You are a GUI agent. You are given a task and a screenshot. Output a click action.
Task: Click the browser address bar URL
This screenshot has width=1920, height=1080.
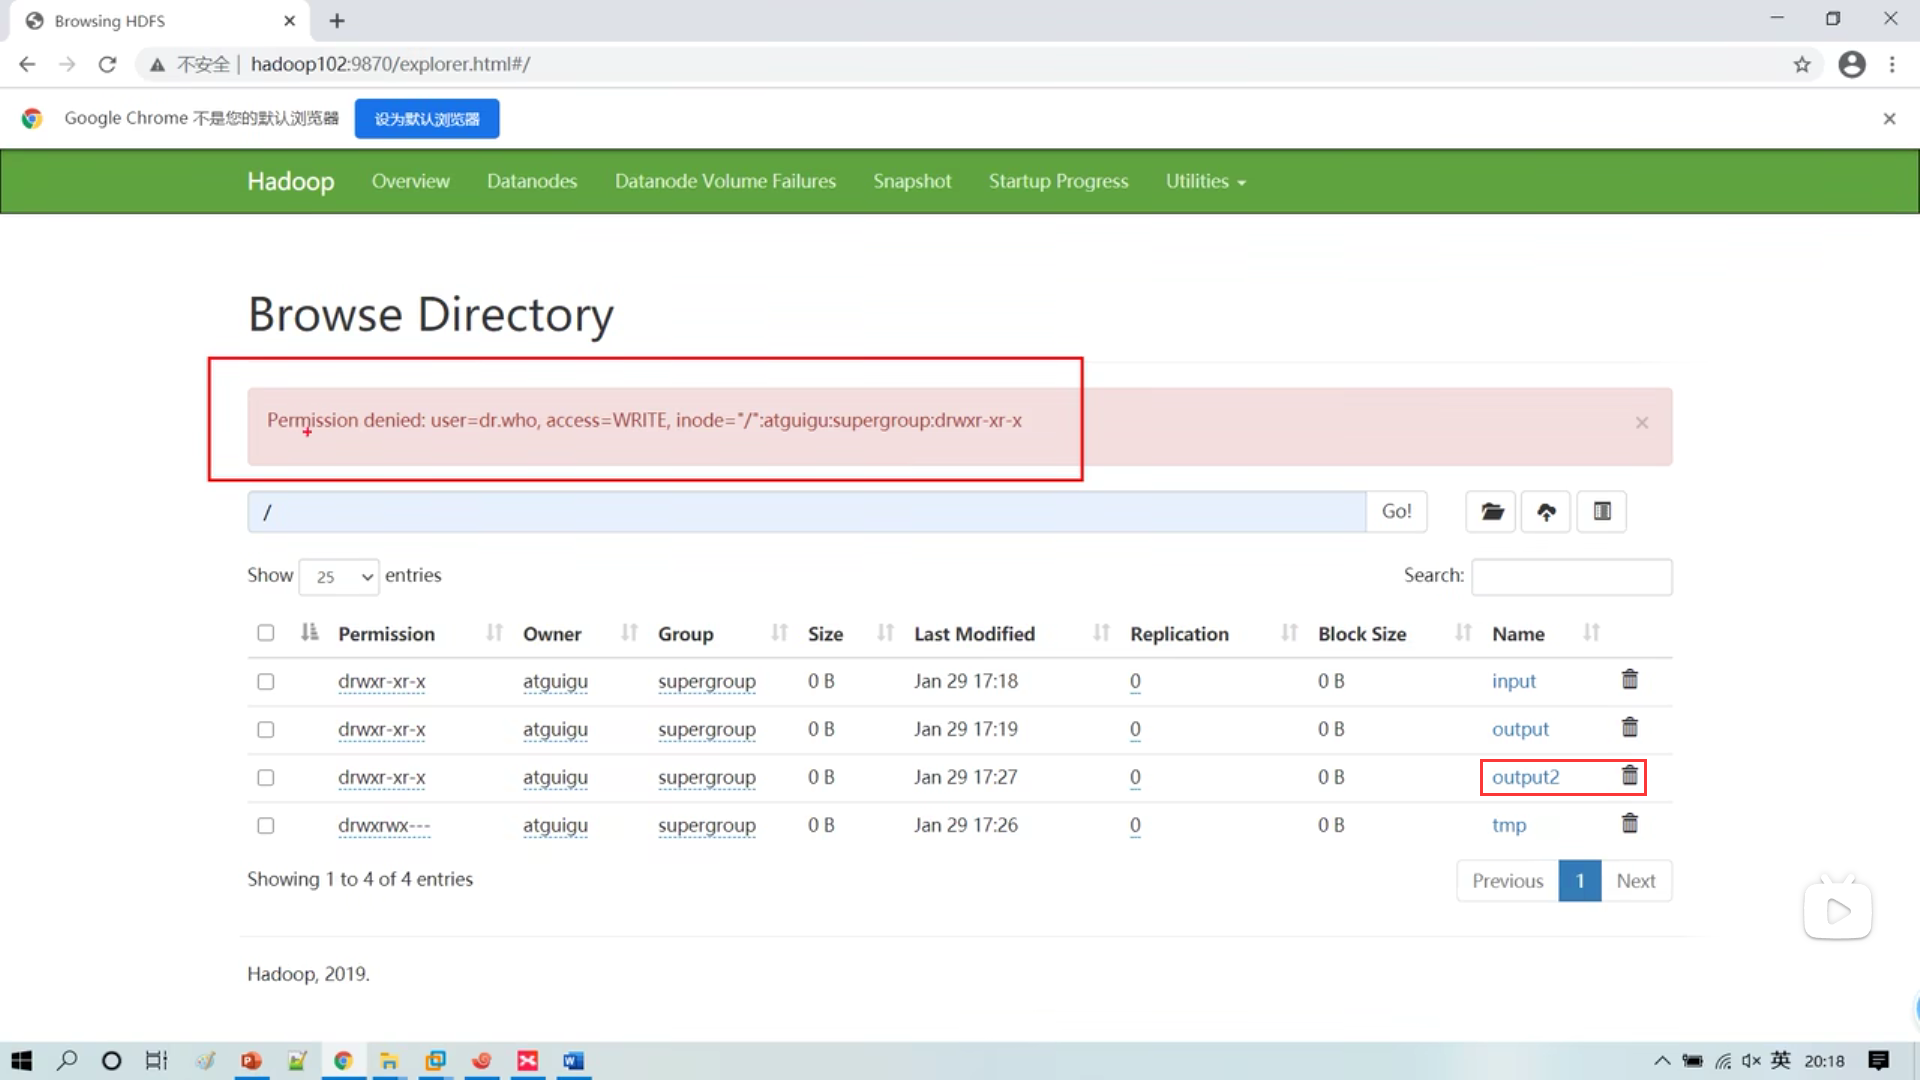[390, 64]
